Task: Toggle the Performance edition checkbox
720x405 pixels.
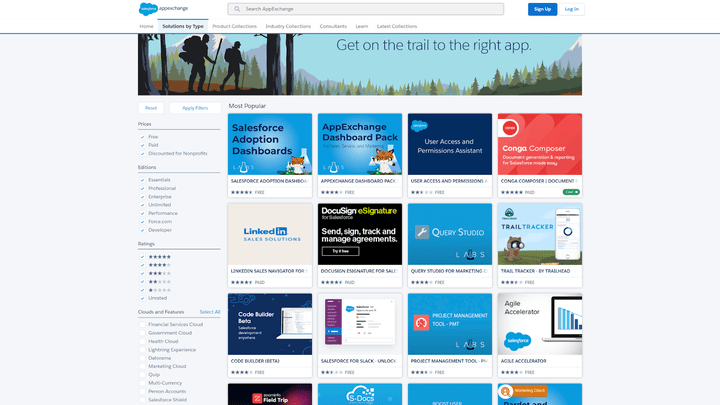Action: (142, 213)
